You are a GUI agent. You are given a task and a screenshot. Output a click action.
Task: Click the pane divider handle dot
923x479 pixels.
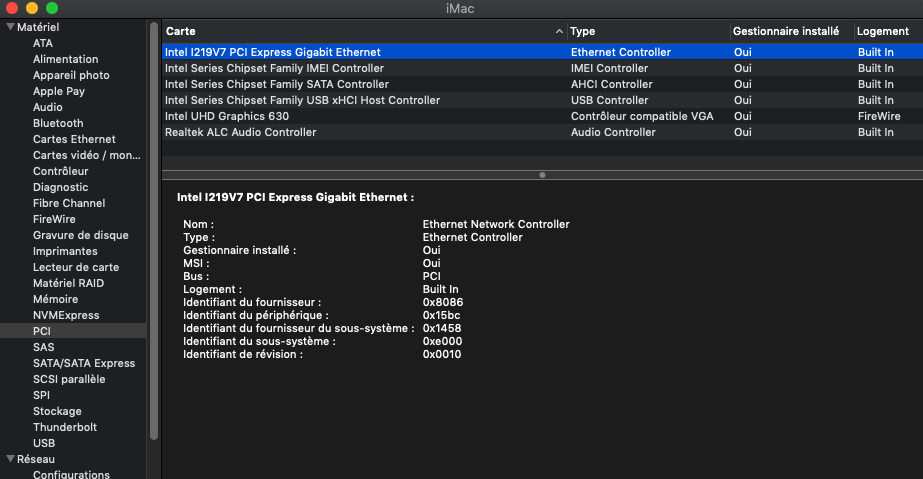point(542,175)
